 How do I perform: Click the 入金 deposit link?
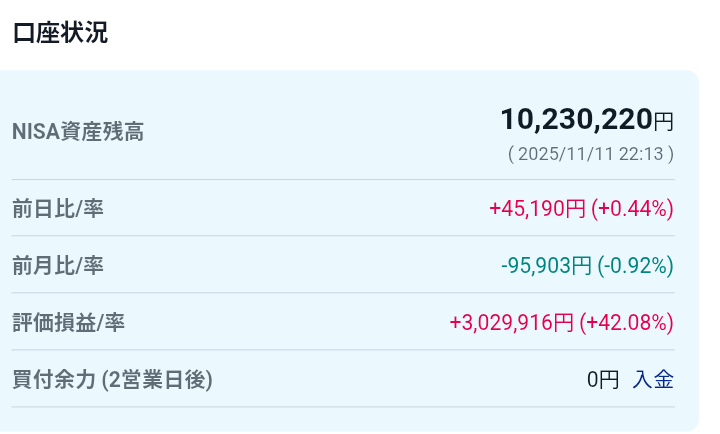653,380
